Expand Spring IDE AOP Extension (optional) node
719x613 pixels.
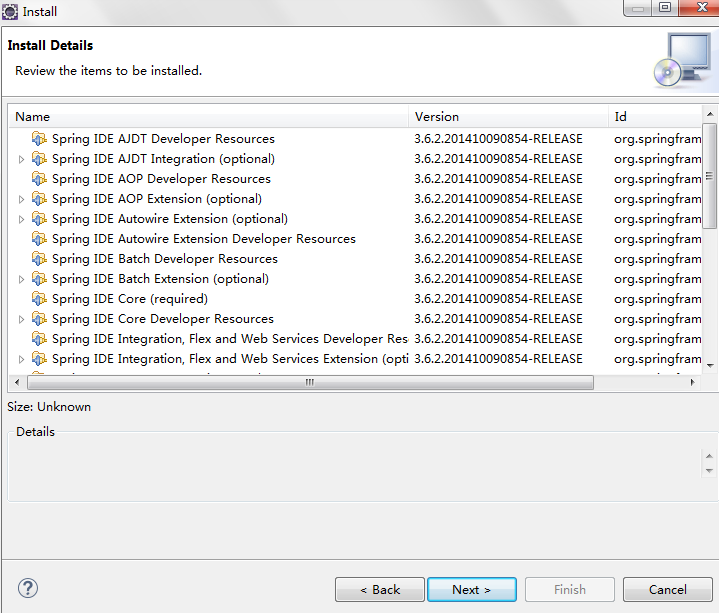21,199
